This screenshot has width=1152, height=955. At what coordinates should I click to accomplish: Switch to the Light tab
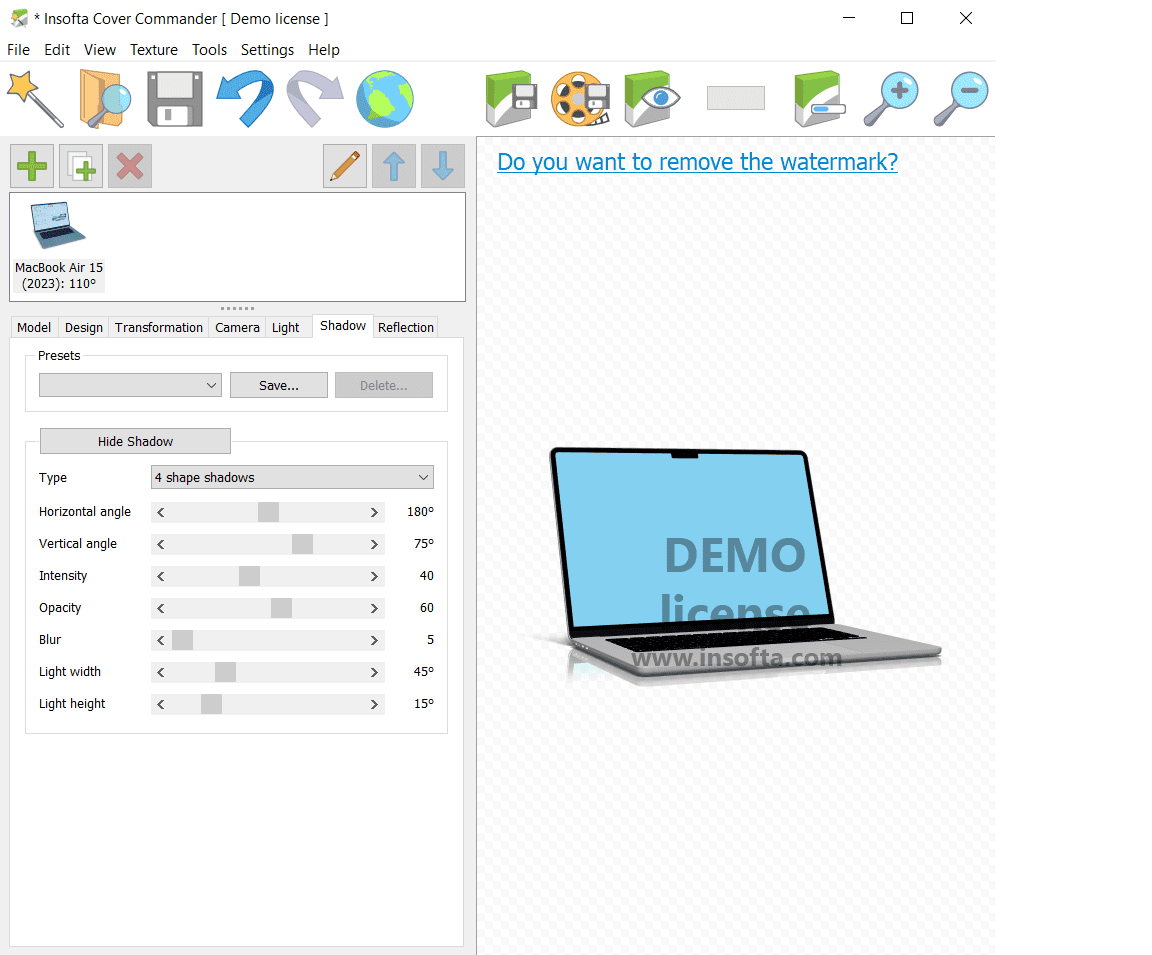(285, 328)
